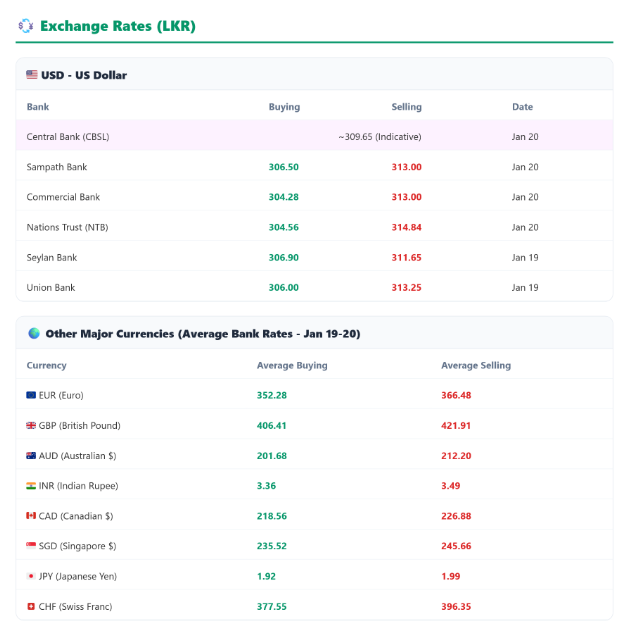
Task: Click the Buying column header in USD table
Action: click(284, 107)
